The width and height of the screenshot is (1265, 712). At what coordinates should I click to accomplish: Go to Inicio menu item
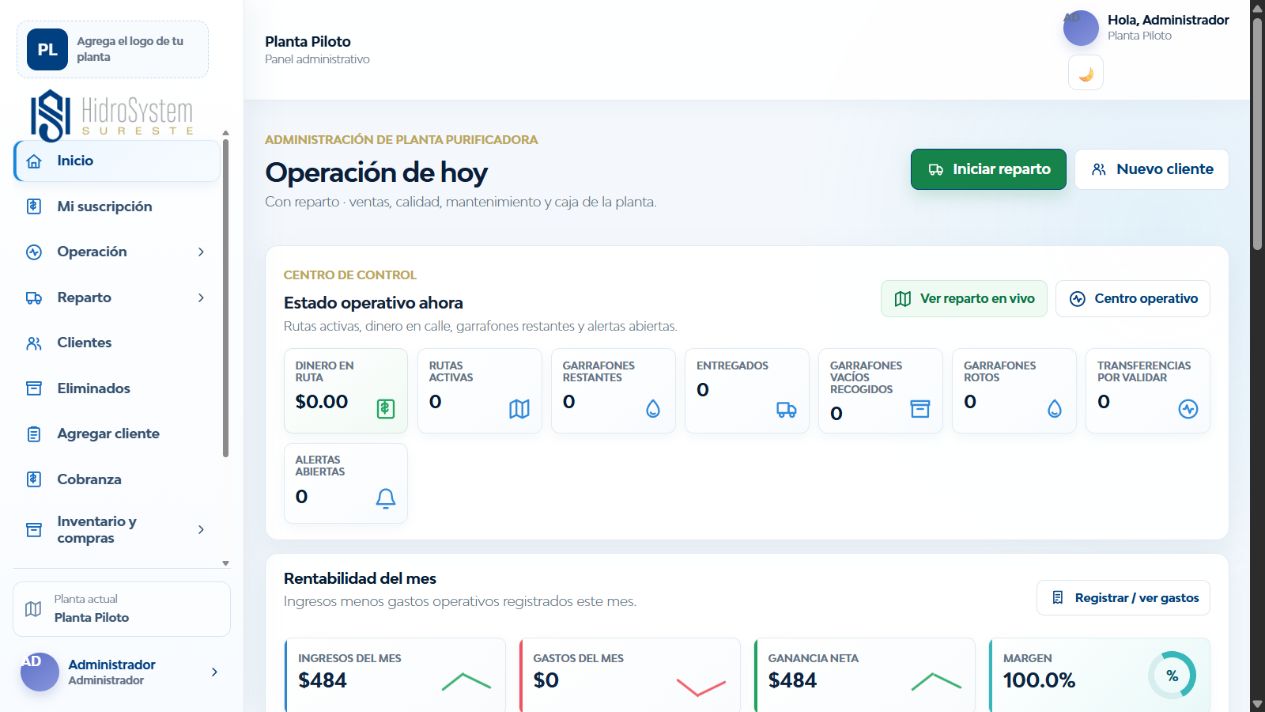117,161
